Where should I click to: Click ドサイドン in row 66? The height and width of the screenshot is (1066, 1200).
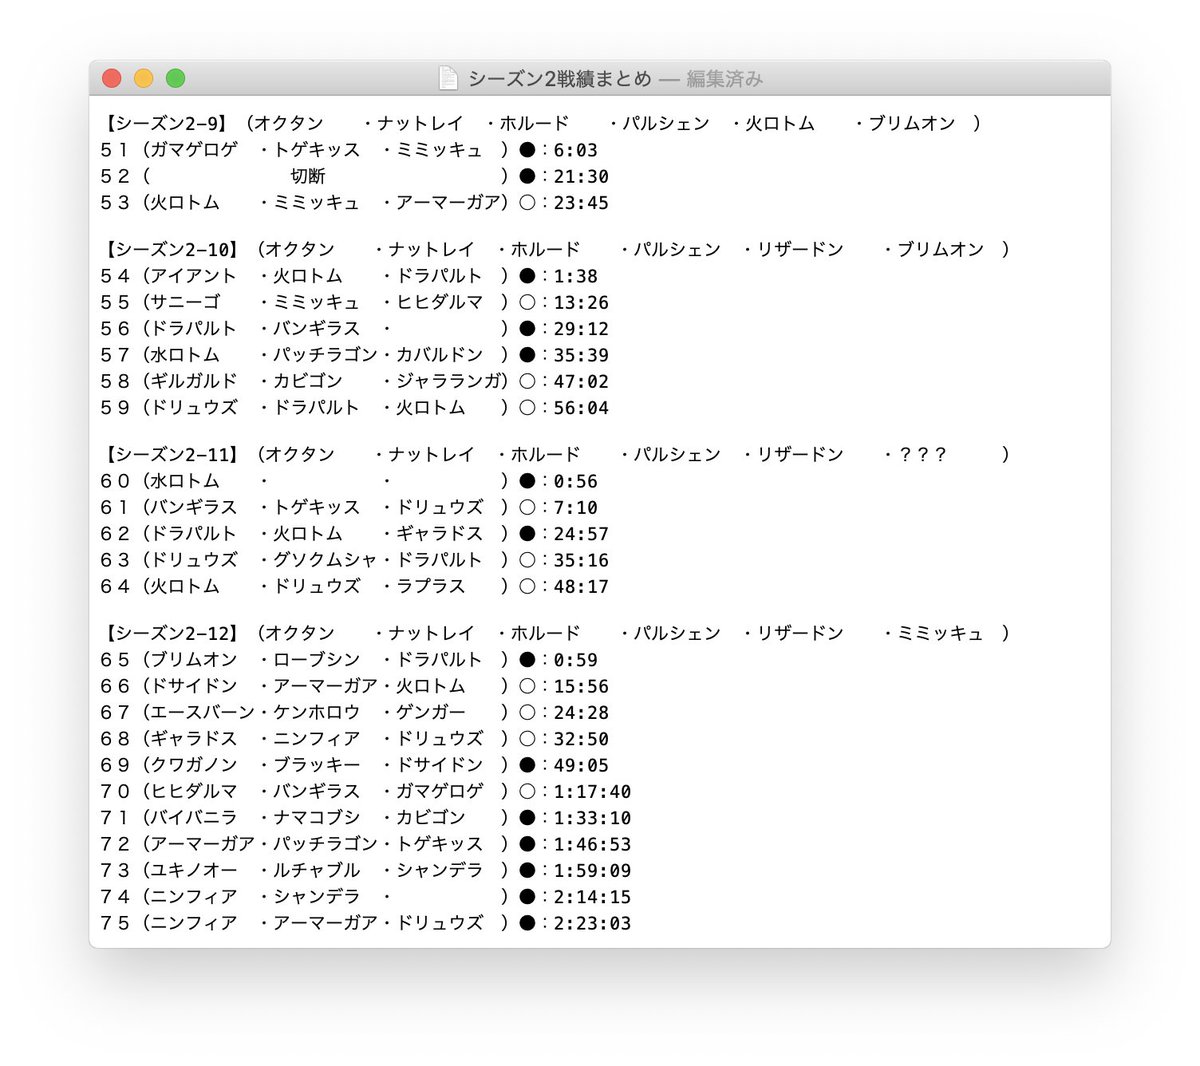pos(194,686)
